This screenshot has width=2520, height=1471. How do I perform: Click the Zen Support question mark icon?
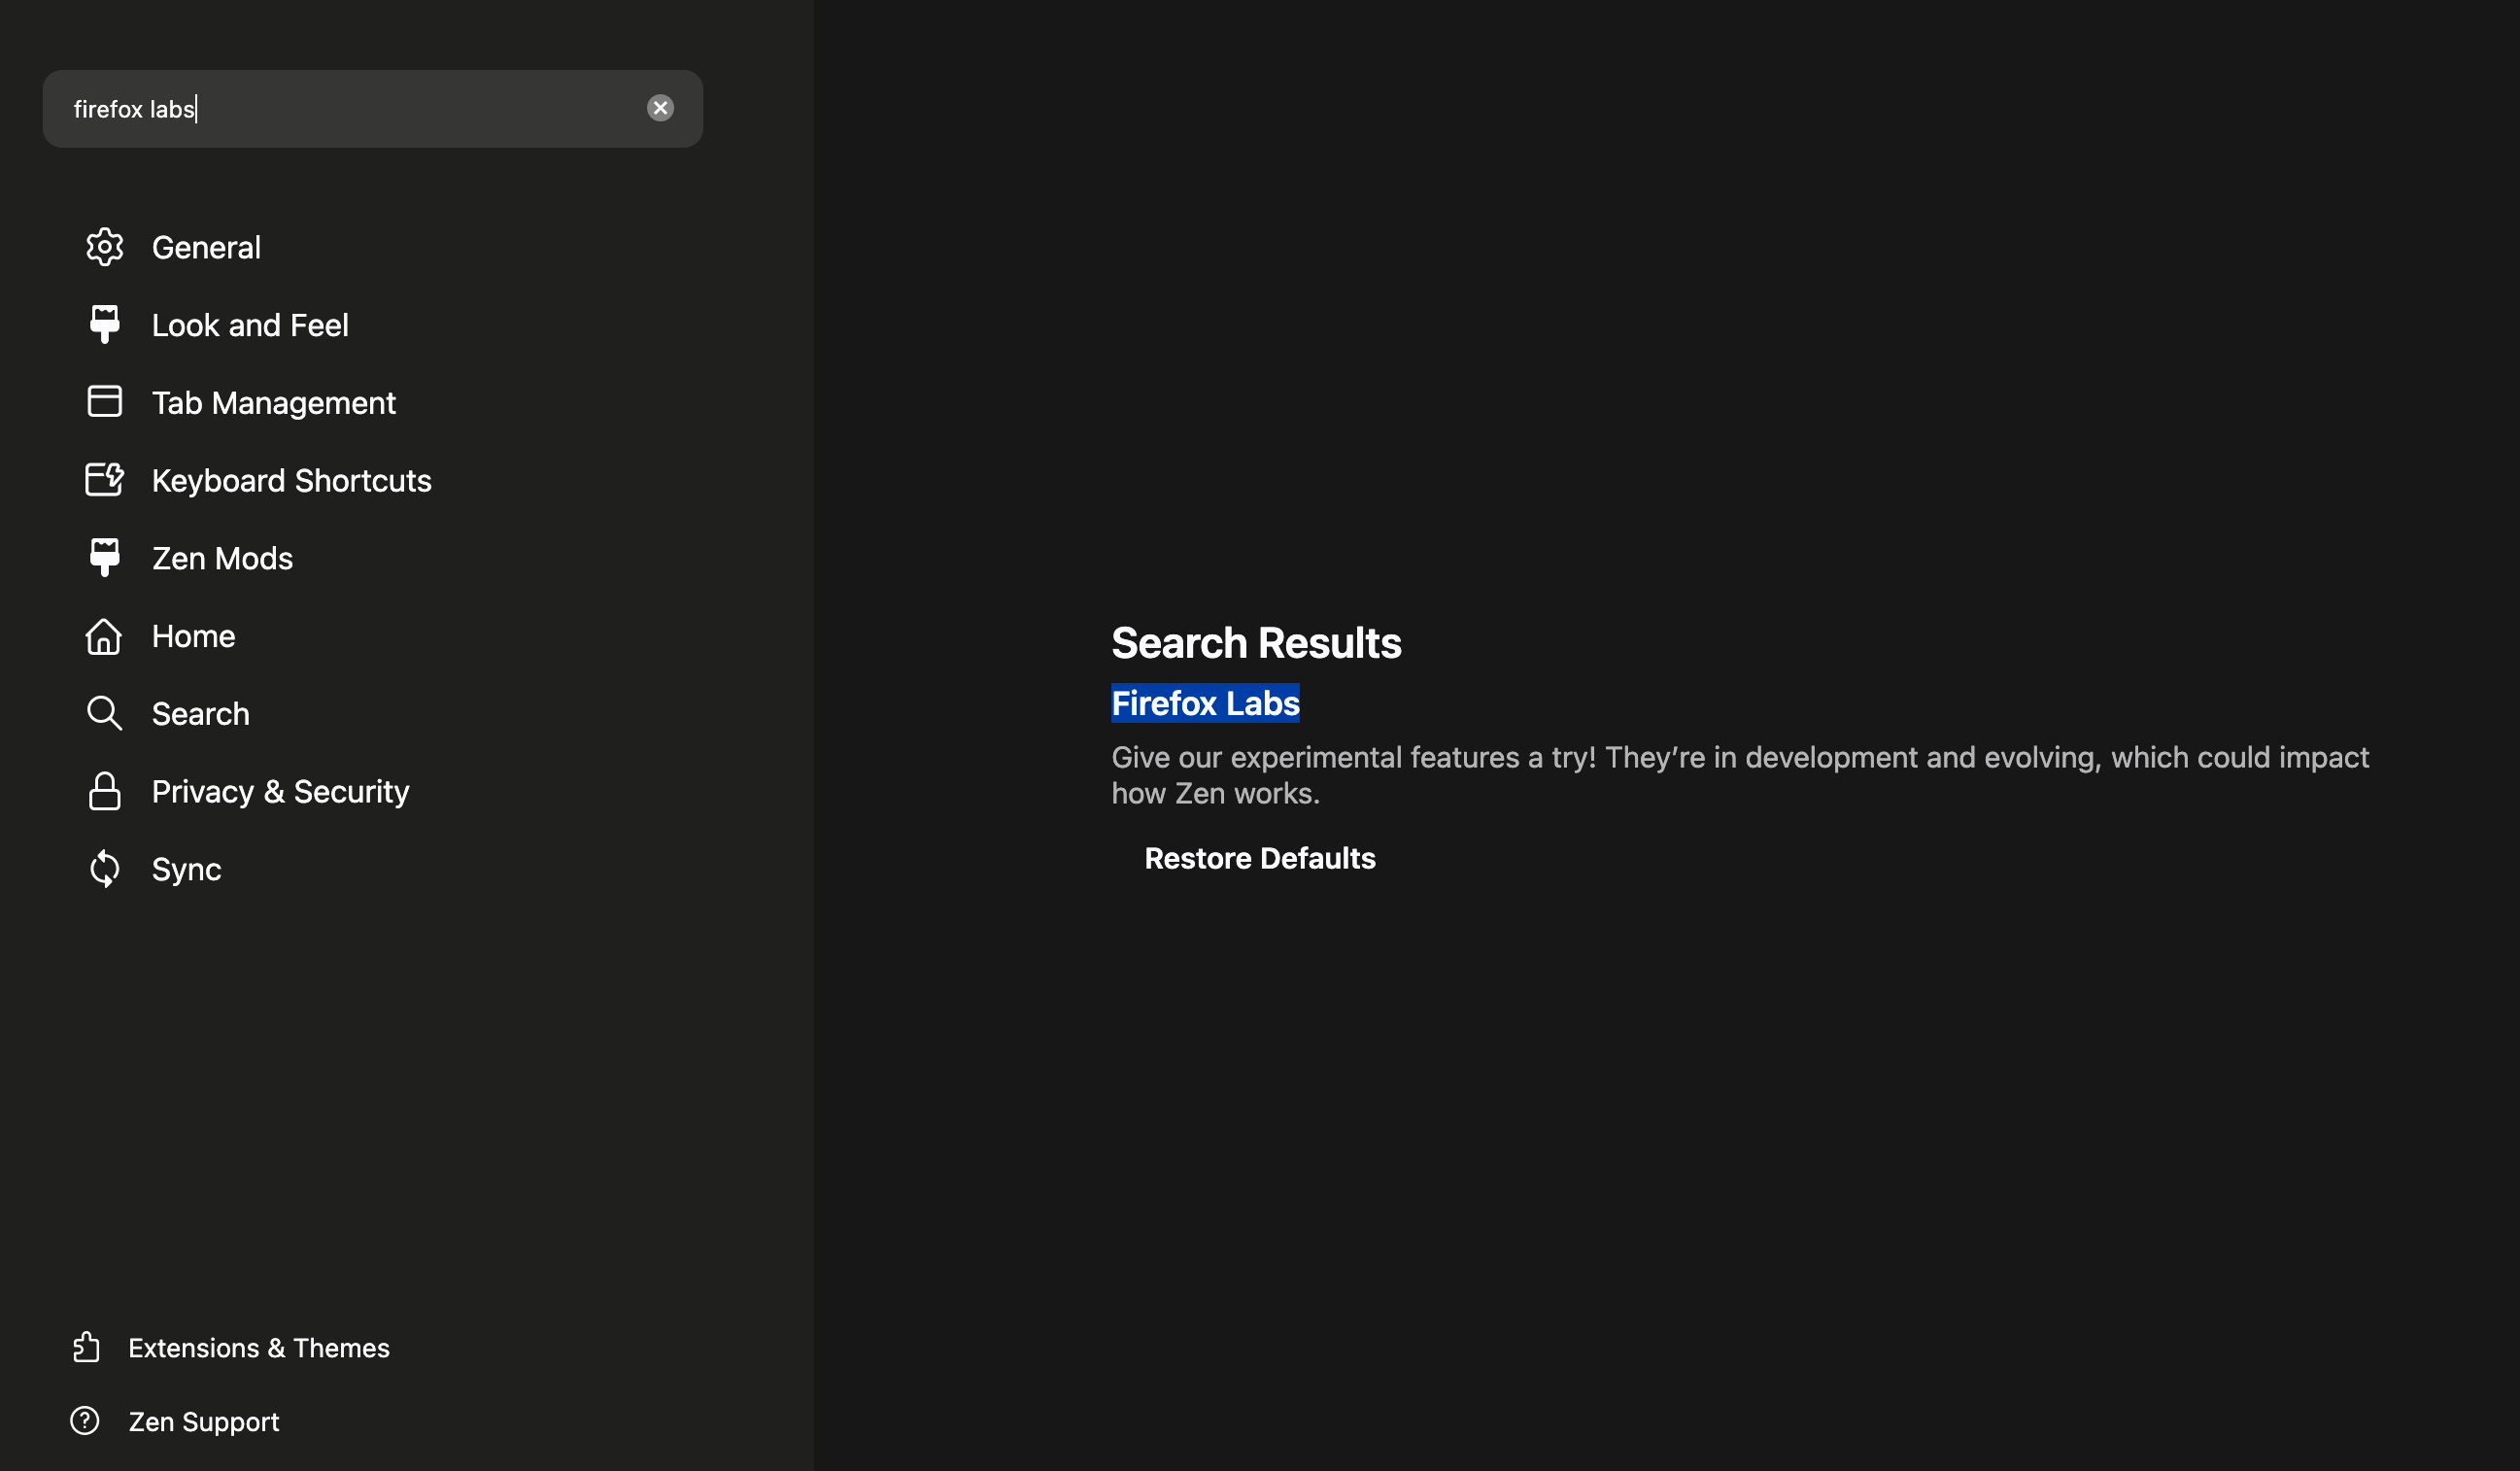point(85,1420)
